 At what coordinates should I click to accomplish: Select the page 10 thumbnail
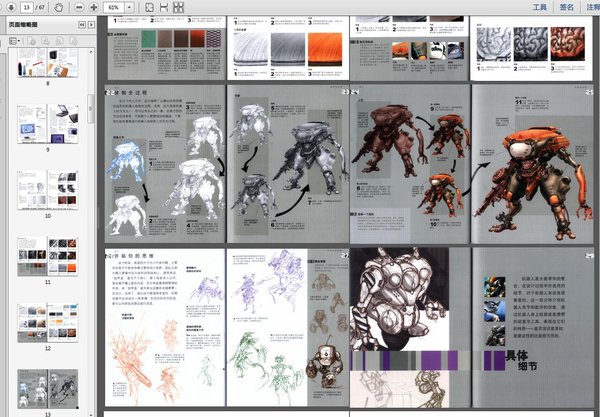pyautogui.click(x=46, y=188)
